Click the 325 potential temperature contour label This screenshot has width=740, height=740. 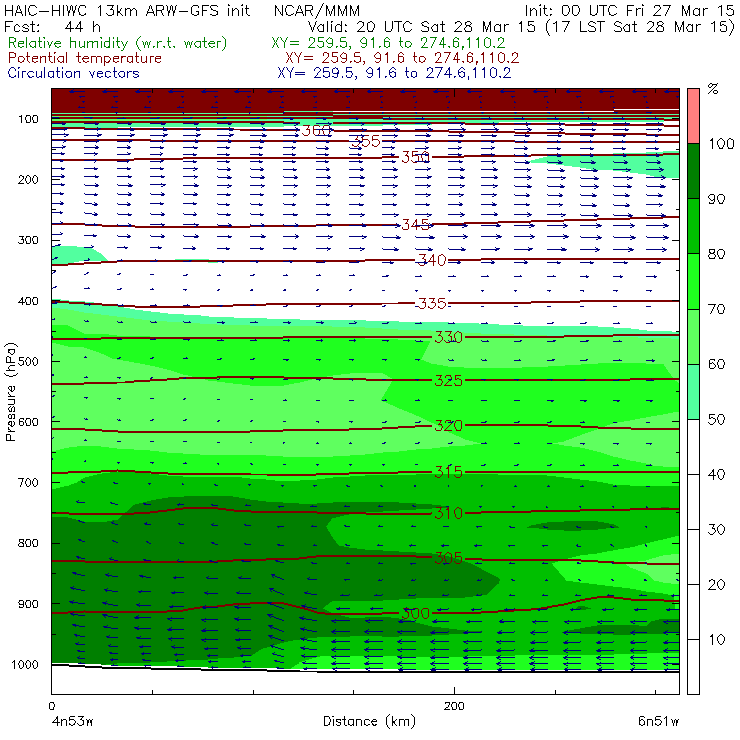click(448, 380)
